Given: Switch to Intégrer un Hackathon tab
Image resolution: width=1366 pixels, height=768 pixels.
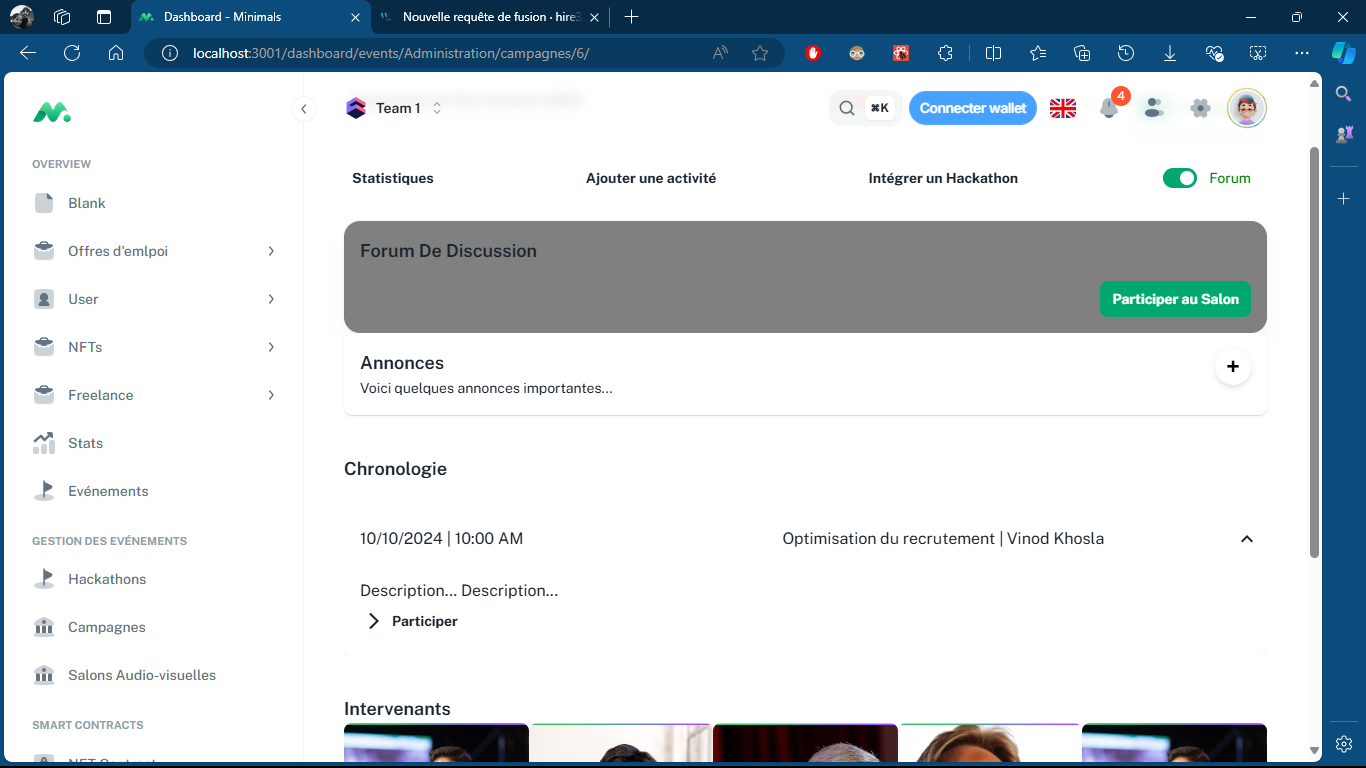Looking at the screenshot, I should [943, 178].
